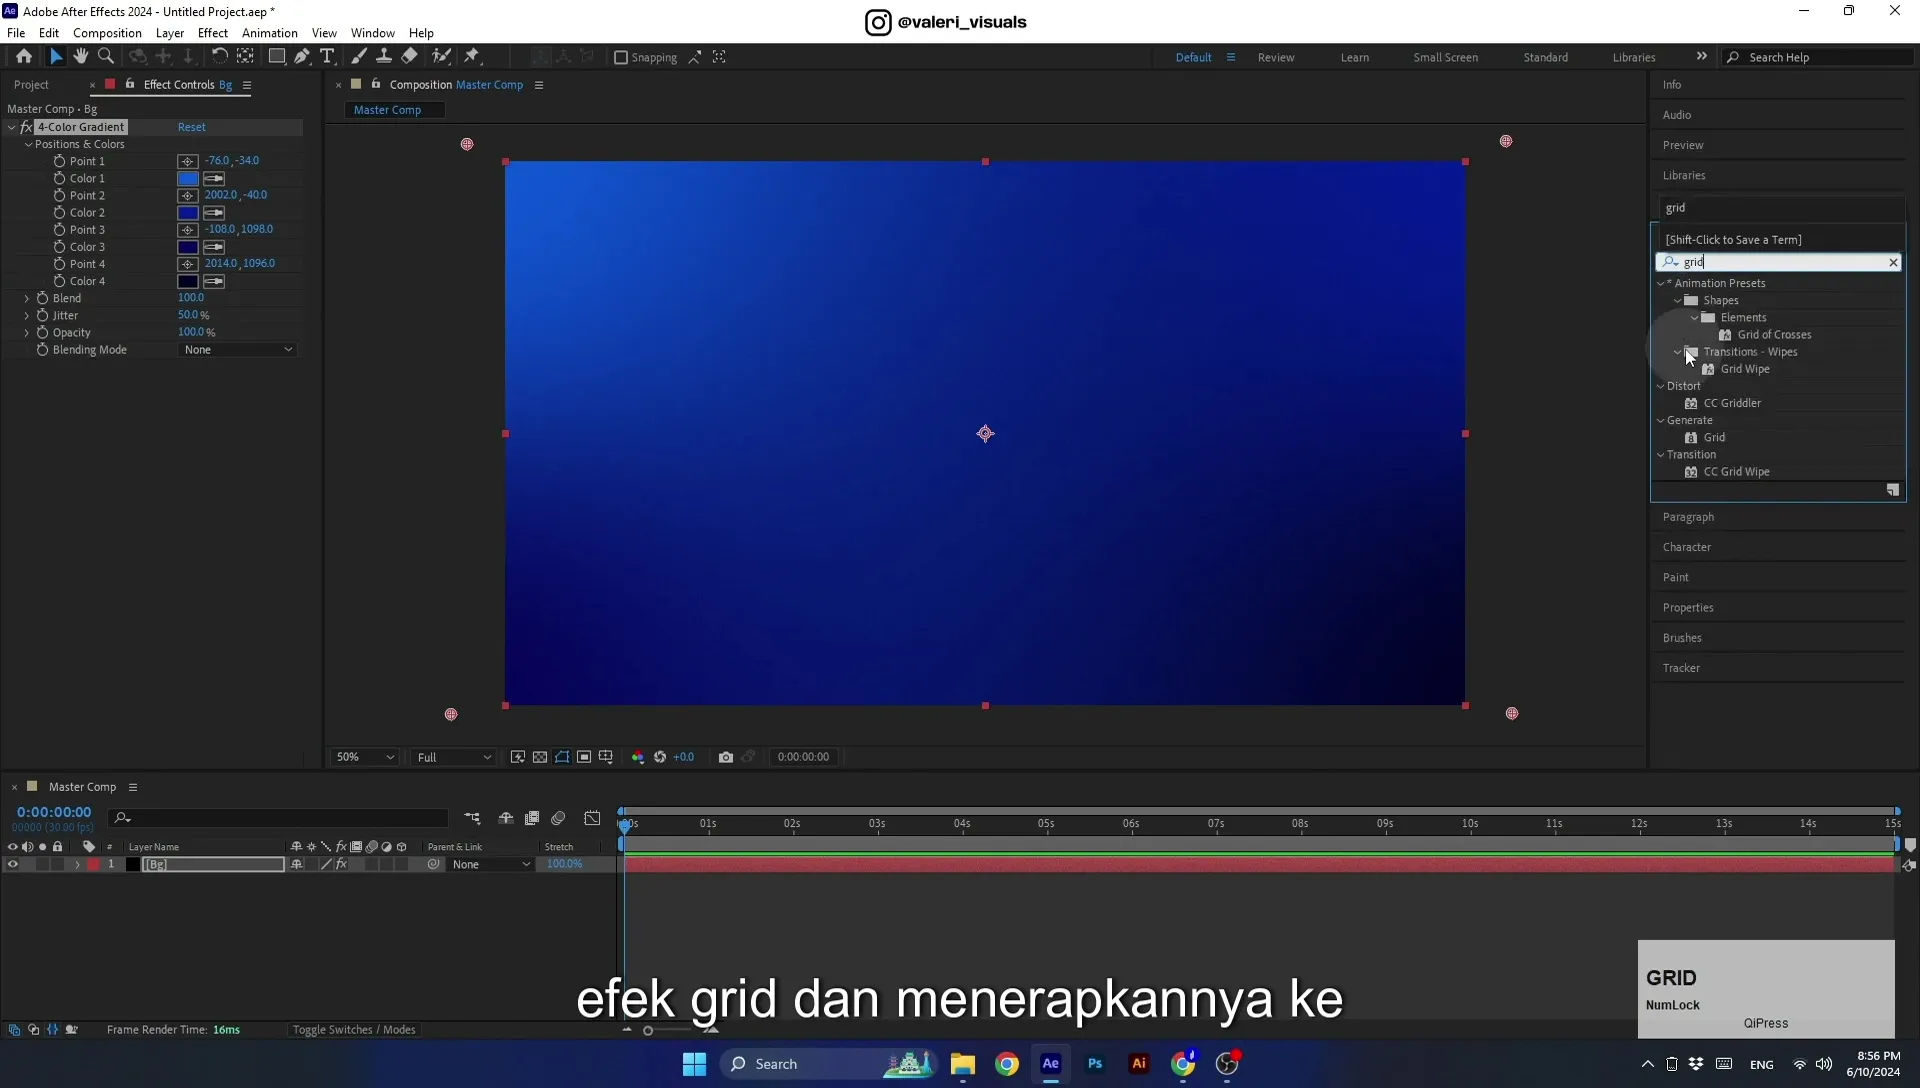Select the Pen tool
Viewport: 1920px width, 1088px height.
coord(302,57)
